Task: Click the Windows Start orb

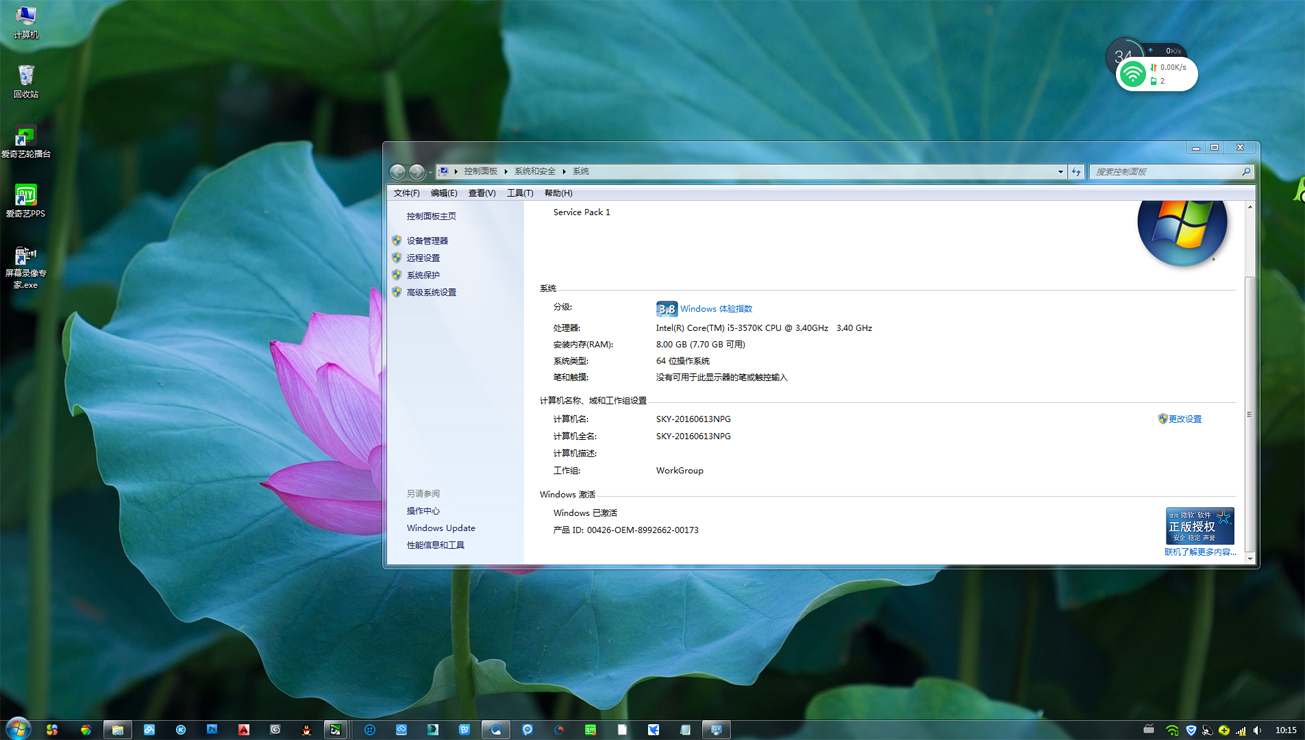Action: coord(17,729)
